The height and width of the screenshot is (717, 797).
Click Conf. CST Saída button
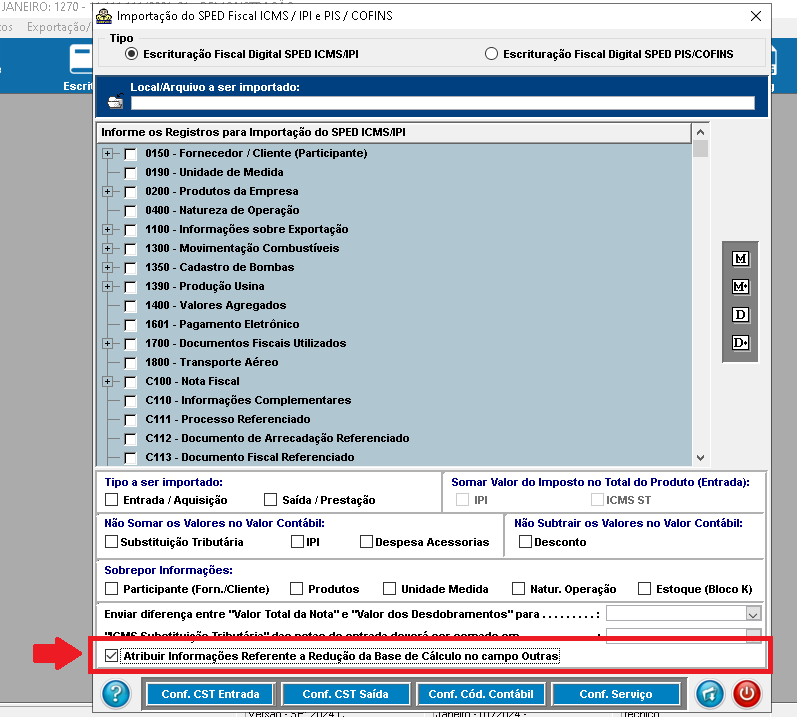(x=346, y=694)
